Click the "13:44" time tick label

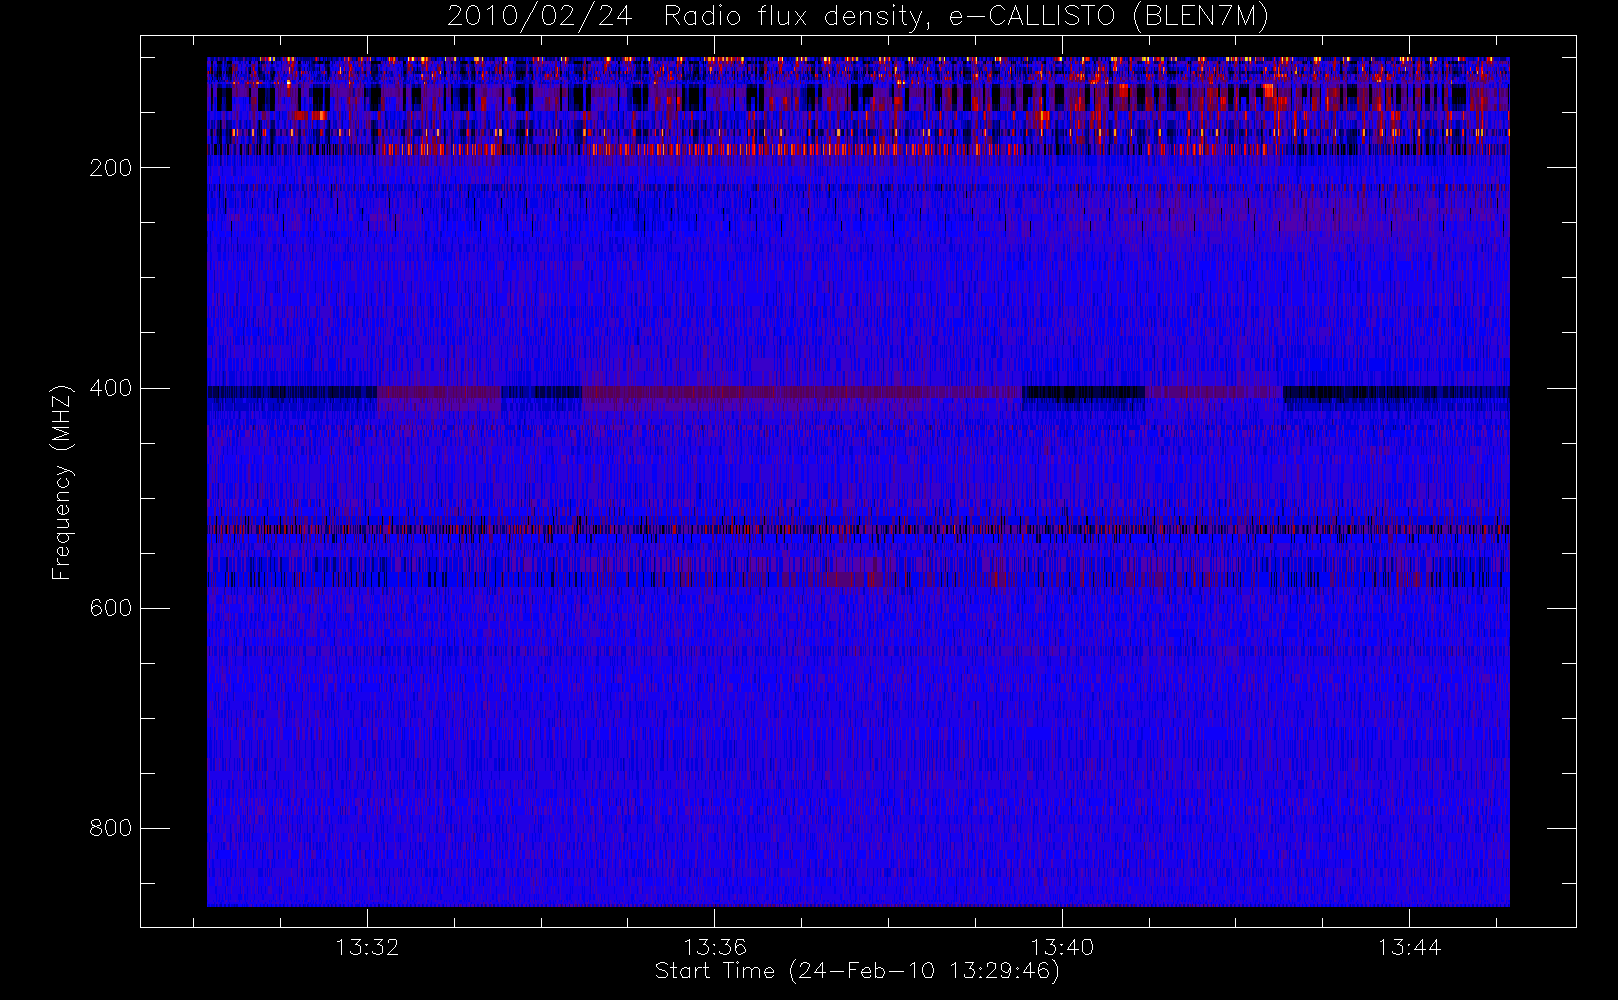[1409, 947]
